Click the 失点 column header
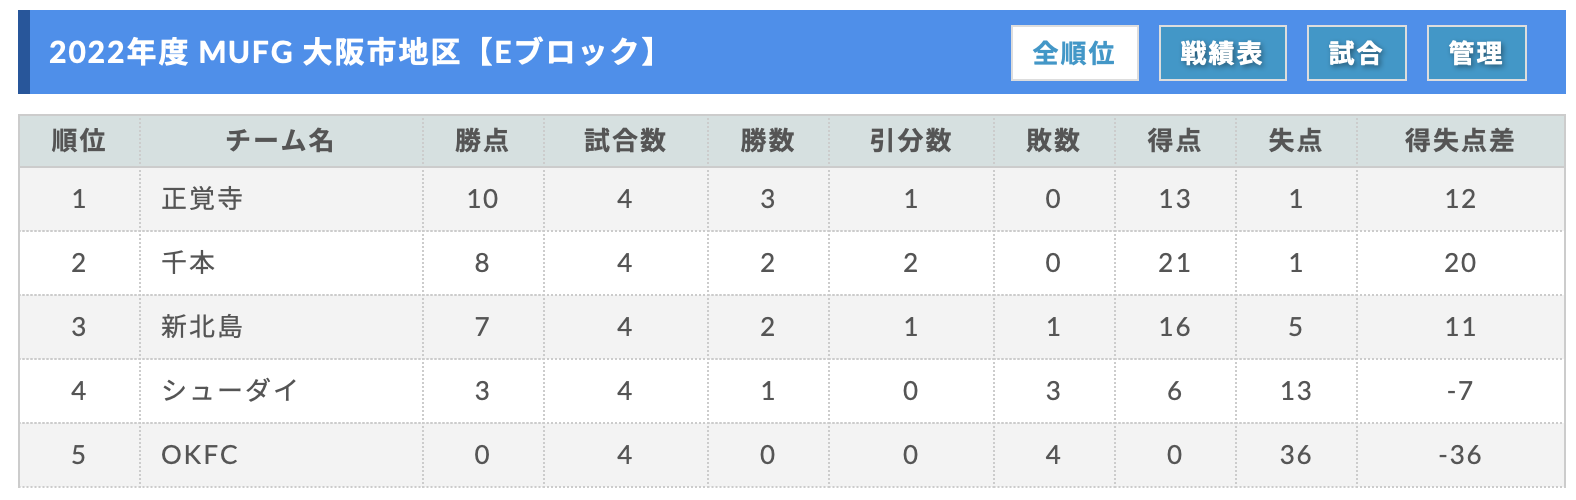1576x500 pixels. (1296, 141)
